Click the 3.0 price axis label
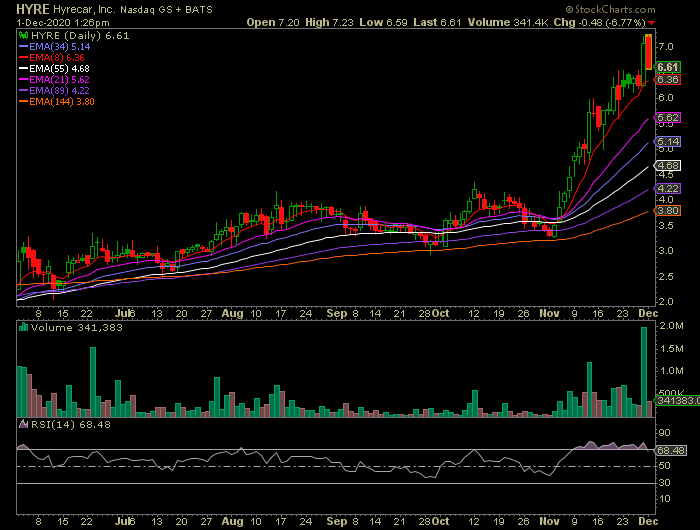Viewport: 700px width, 530px height. (666, 250)
